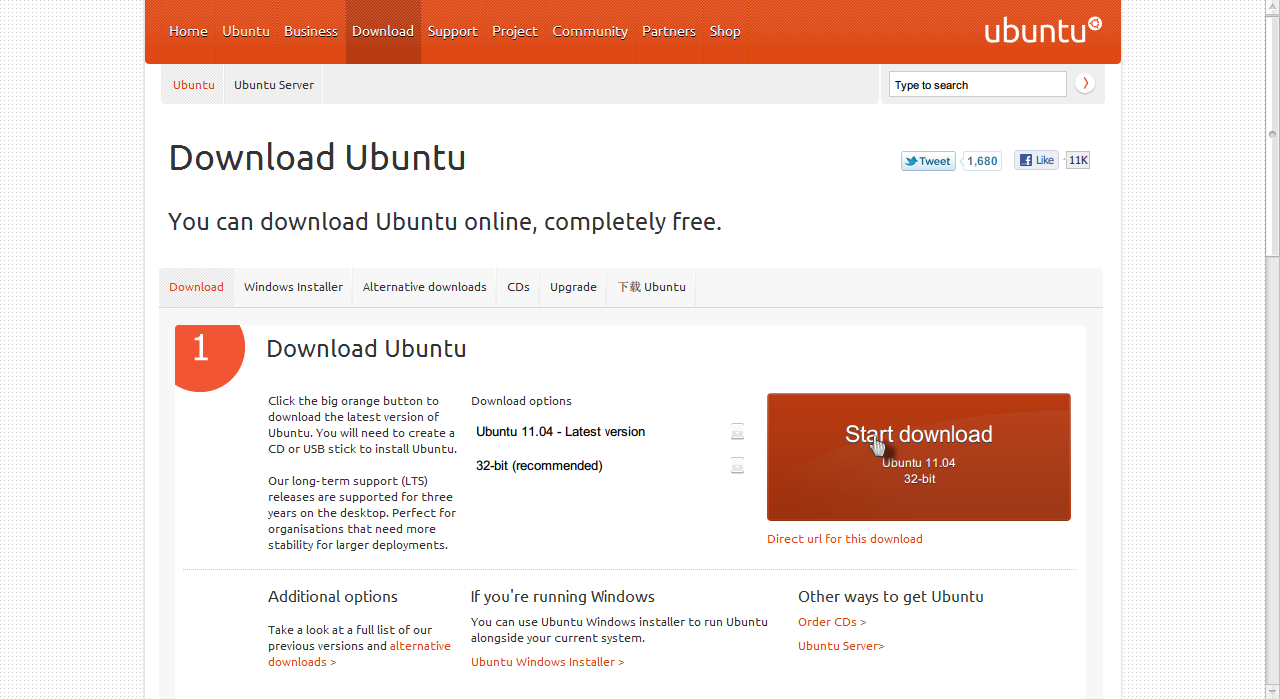The image size is (1280, 699).
Task: Open the Ubuntu 11.04 version dropdown
Action: [737, 431]
